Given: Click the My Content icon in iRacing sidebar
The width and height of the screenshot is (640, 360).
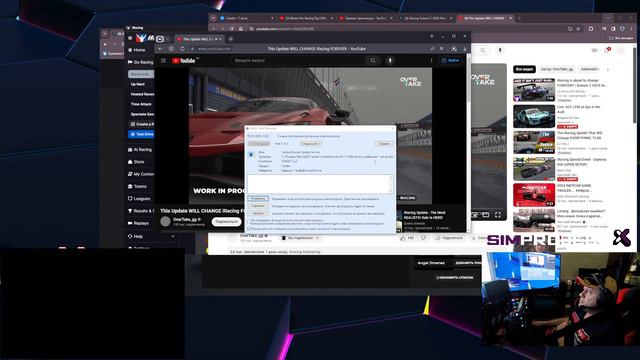Looking at the screenshot, I should click(130, 174).
